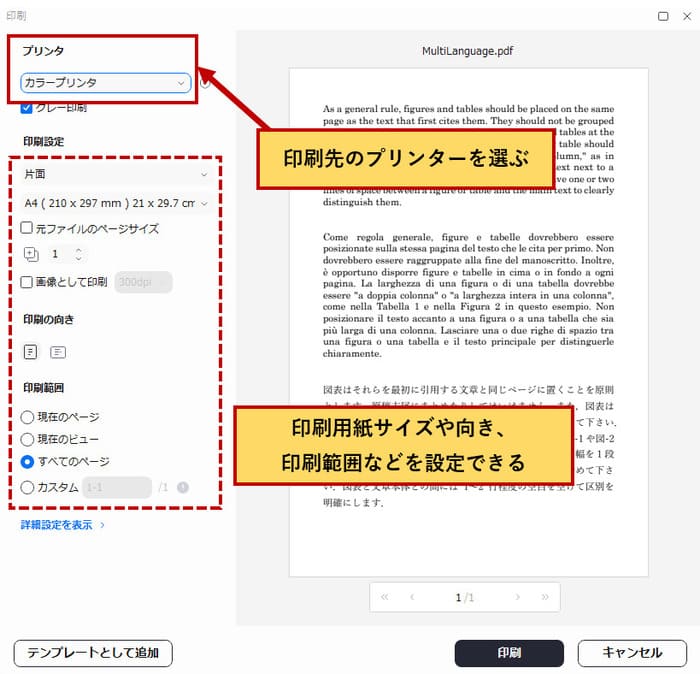Close the print dialog window
Viewport: 700px width, 674px height.
point(687,17)
